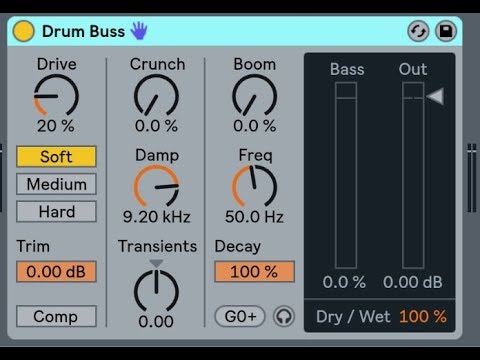Click the Crunch 0.0 % value
The image size is (480, 360).
pos(156,126)
